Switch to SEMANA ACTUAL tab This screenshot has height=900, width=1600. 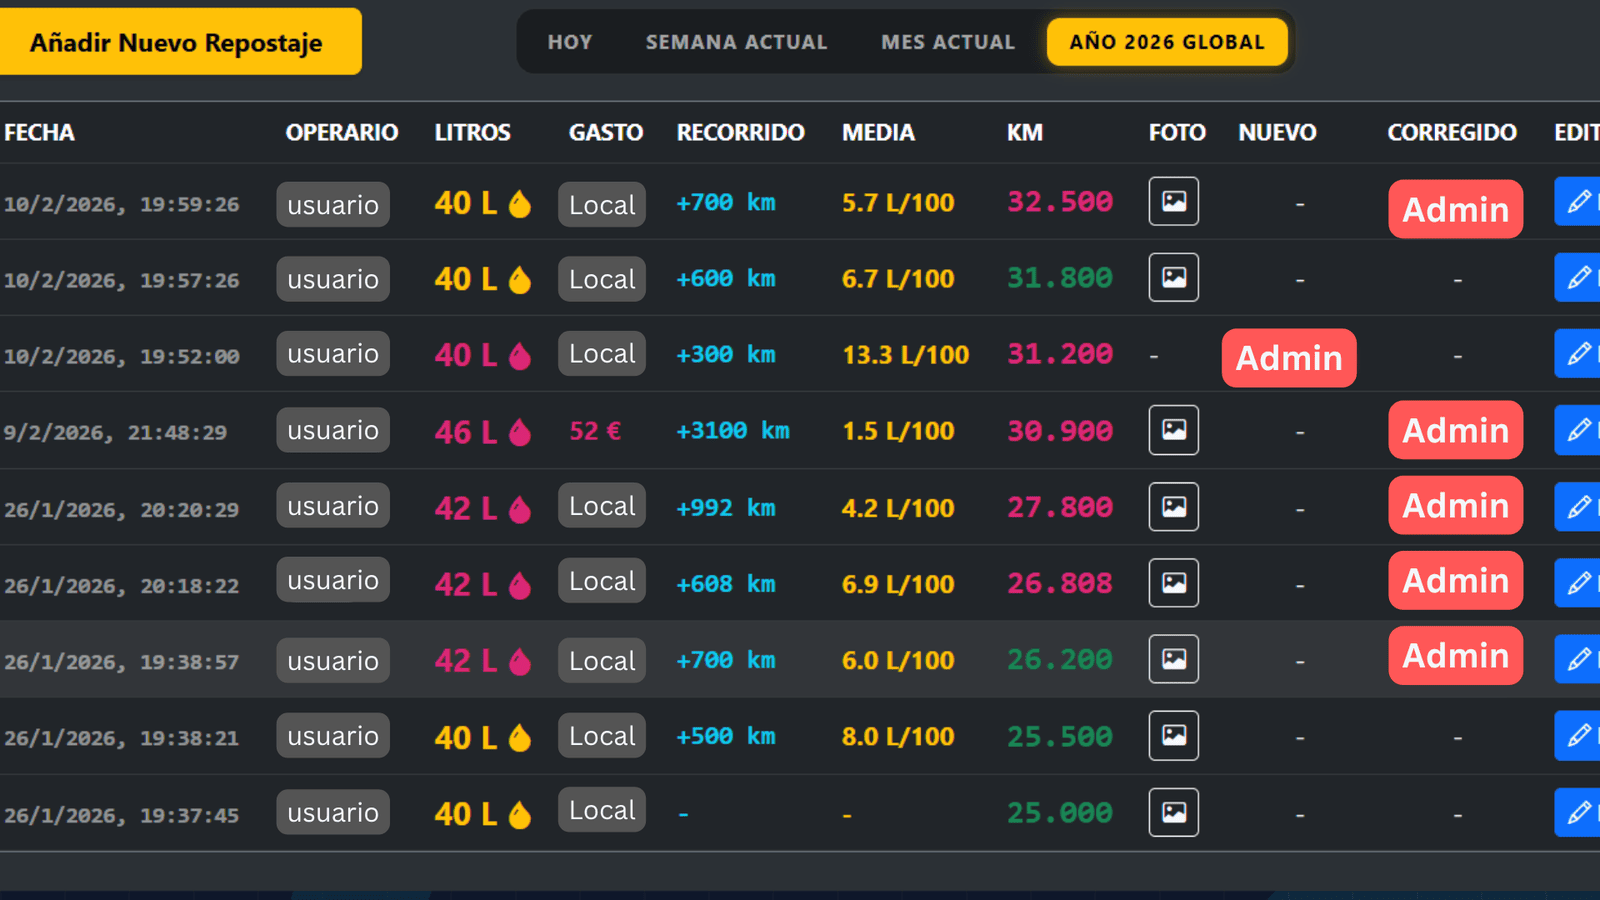[x=736, y=42]
